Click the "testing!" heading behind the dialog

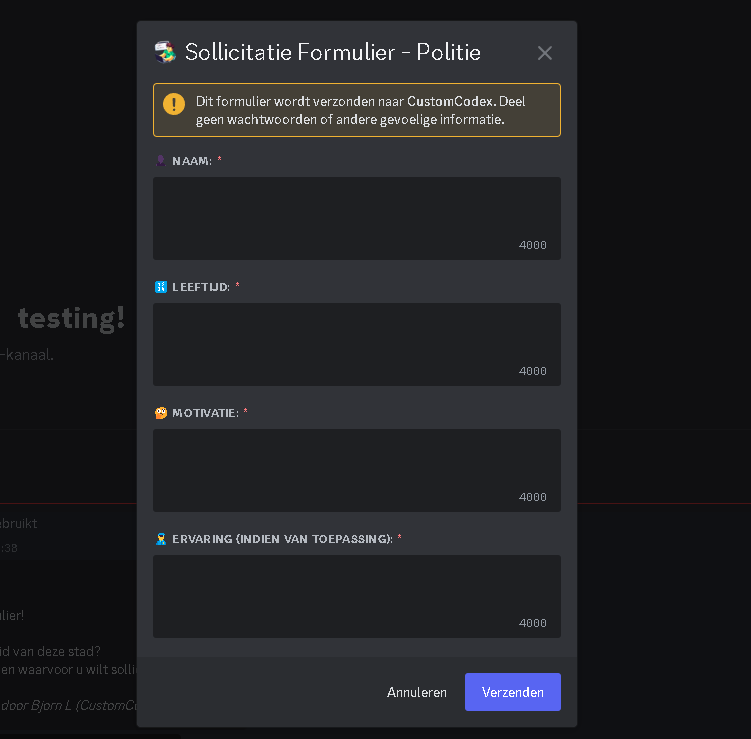coord(72,319)
